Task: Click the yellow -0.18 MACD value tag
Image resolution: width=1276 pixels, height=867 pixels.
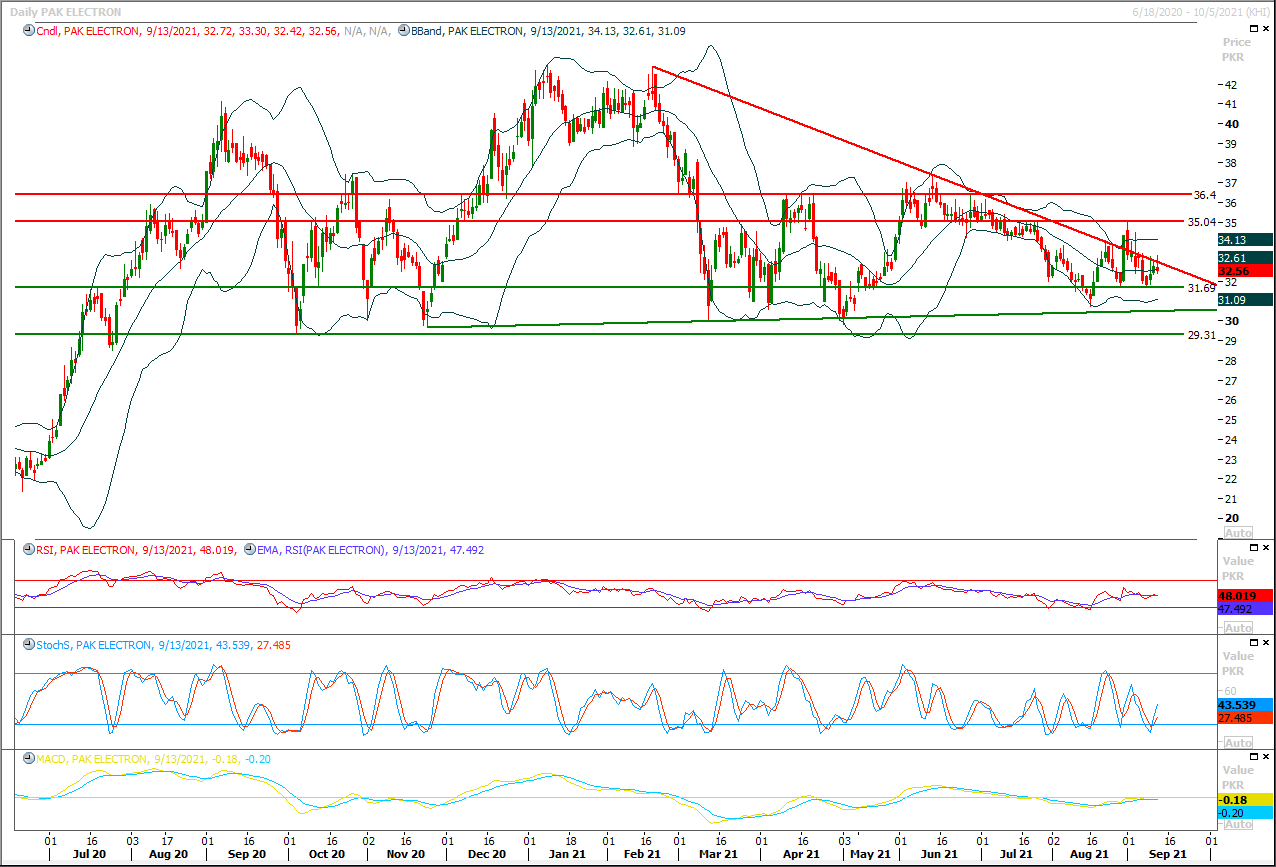Action: click(1244, 800)
